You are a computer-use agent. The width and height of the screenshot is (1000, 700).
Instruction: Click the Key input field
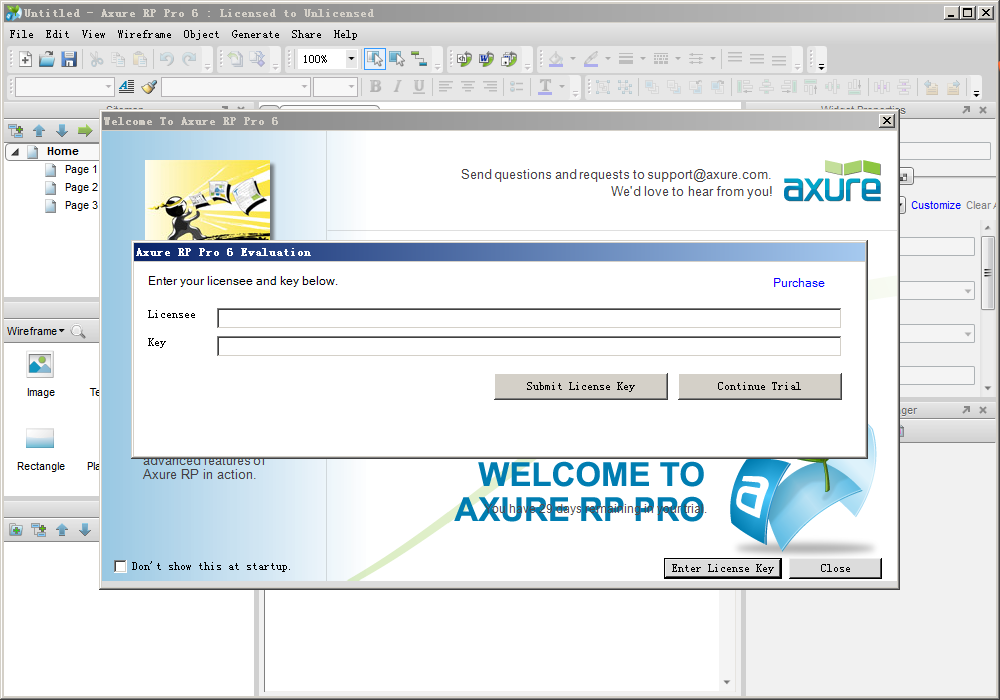point(529,346)
